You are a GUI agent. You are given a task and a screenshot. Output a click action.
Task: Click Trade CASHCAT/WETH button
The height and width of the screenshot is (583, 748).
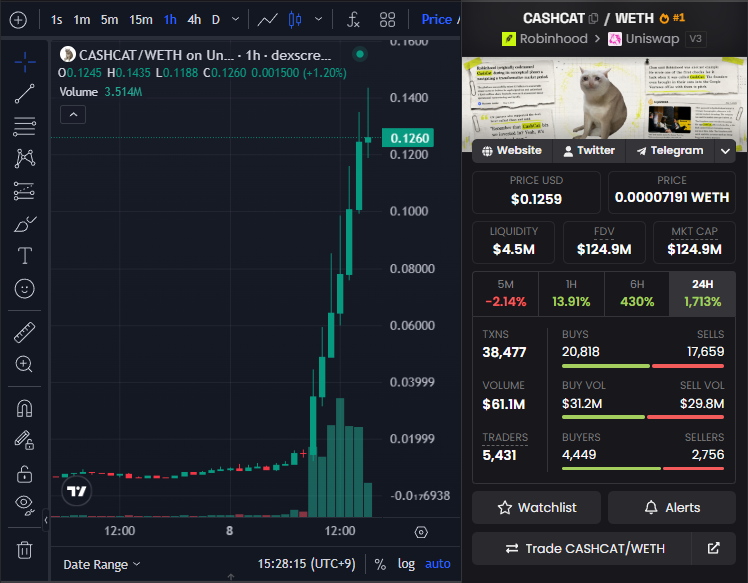(582, 548)
